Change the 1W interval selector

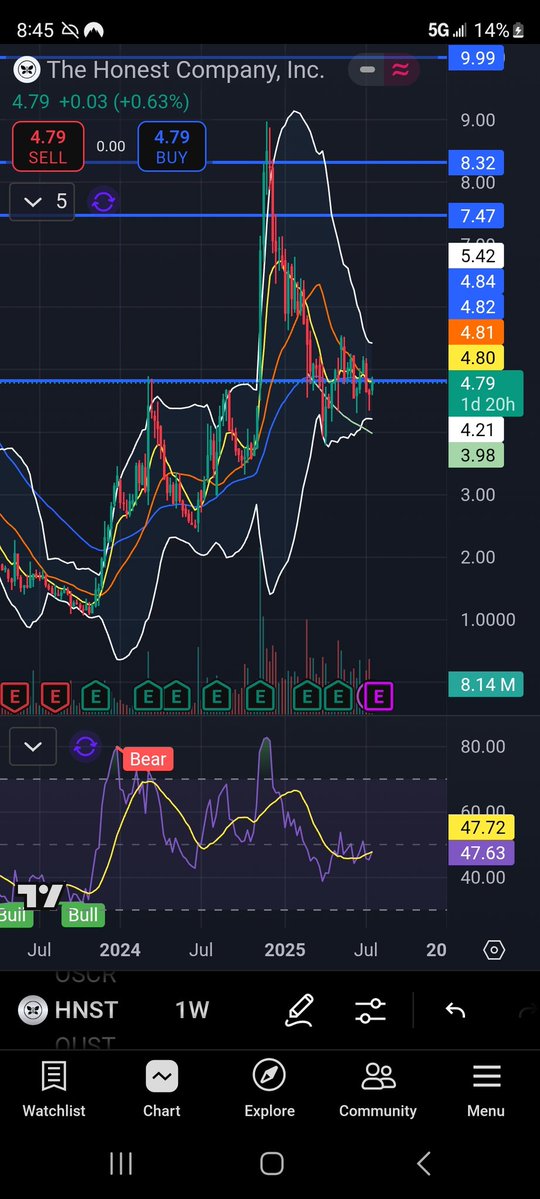click(192, 1010)
